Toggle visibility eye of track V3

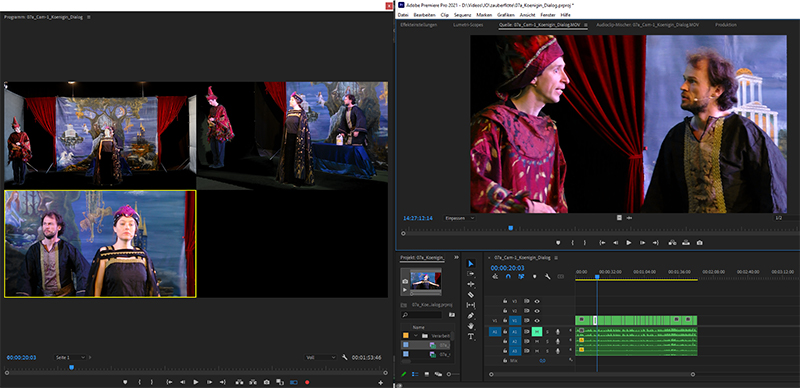pos(537,301)
